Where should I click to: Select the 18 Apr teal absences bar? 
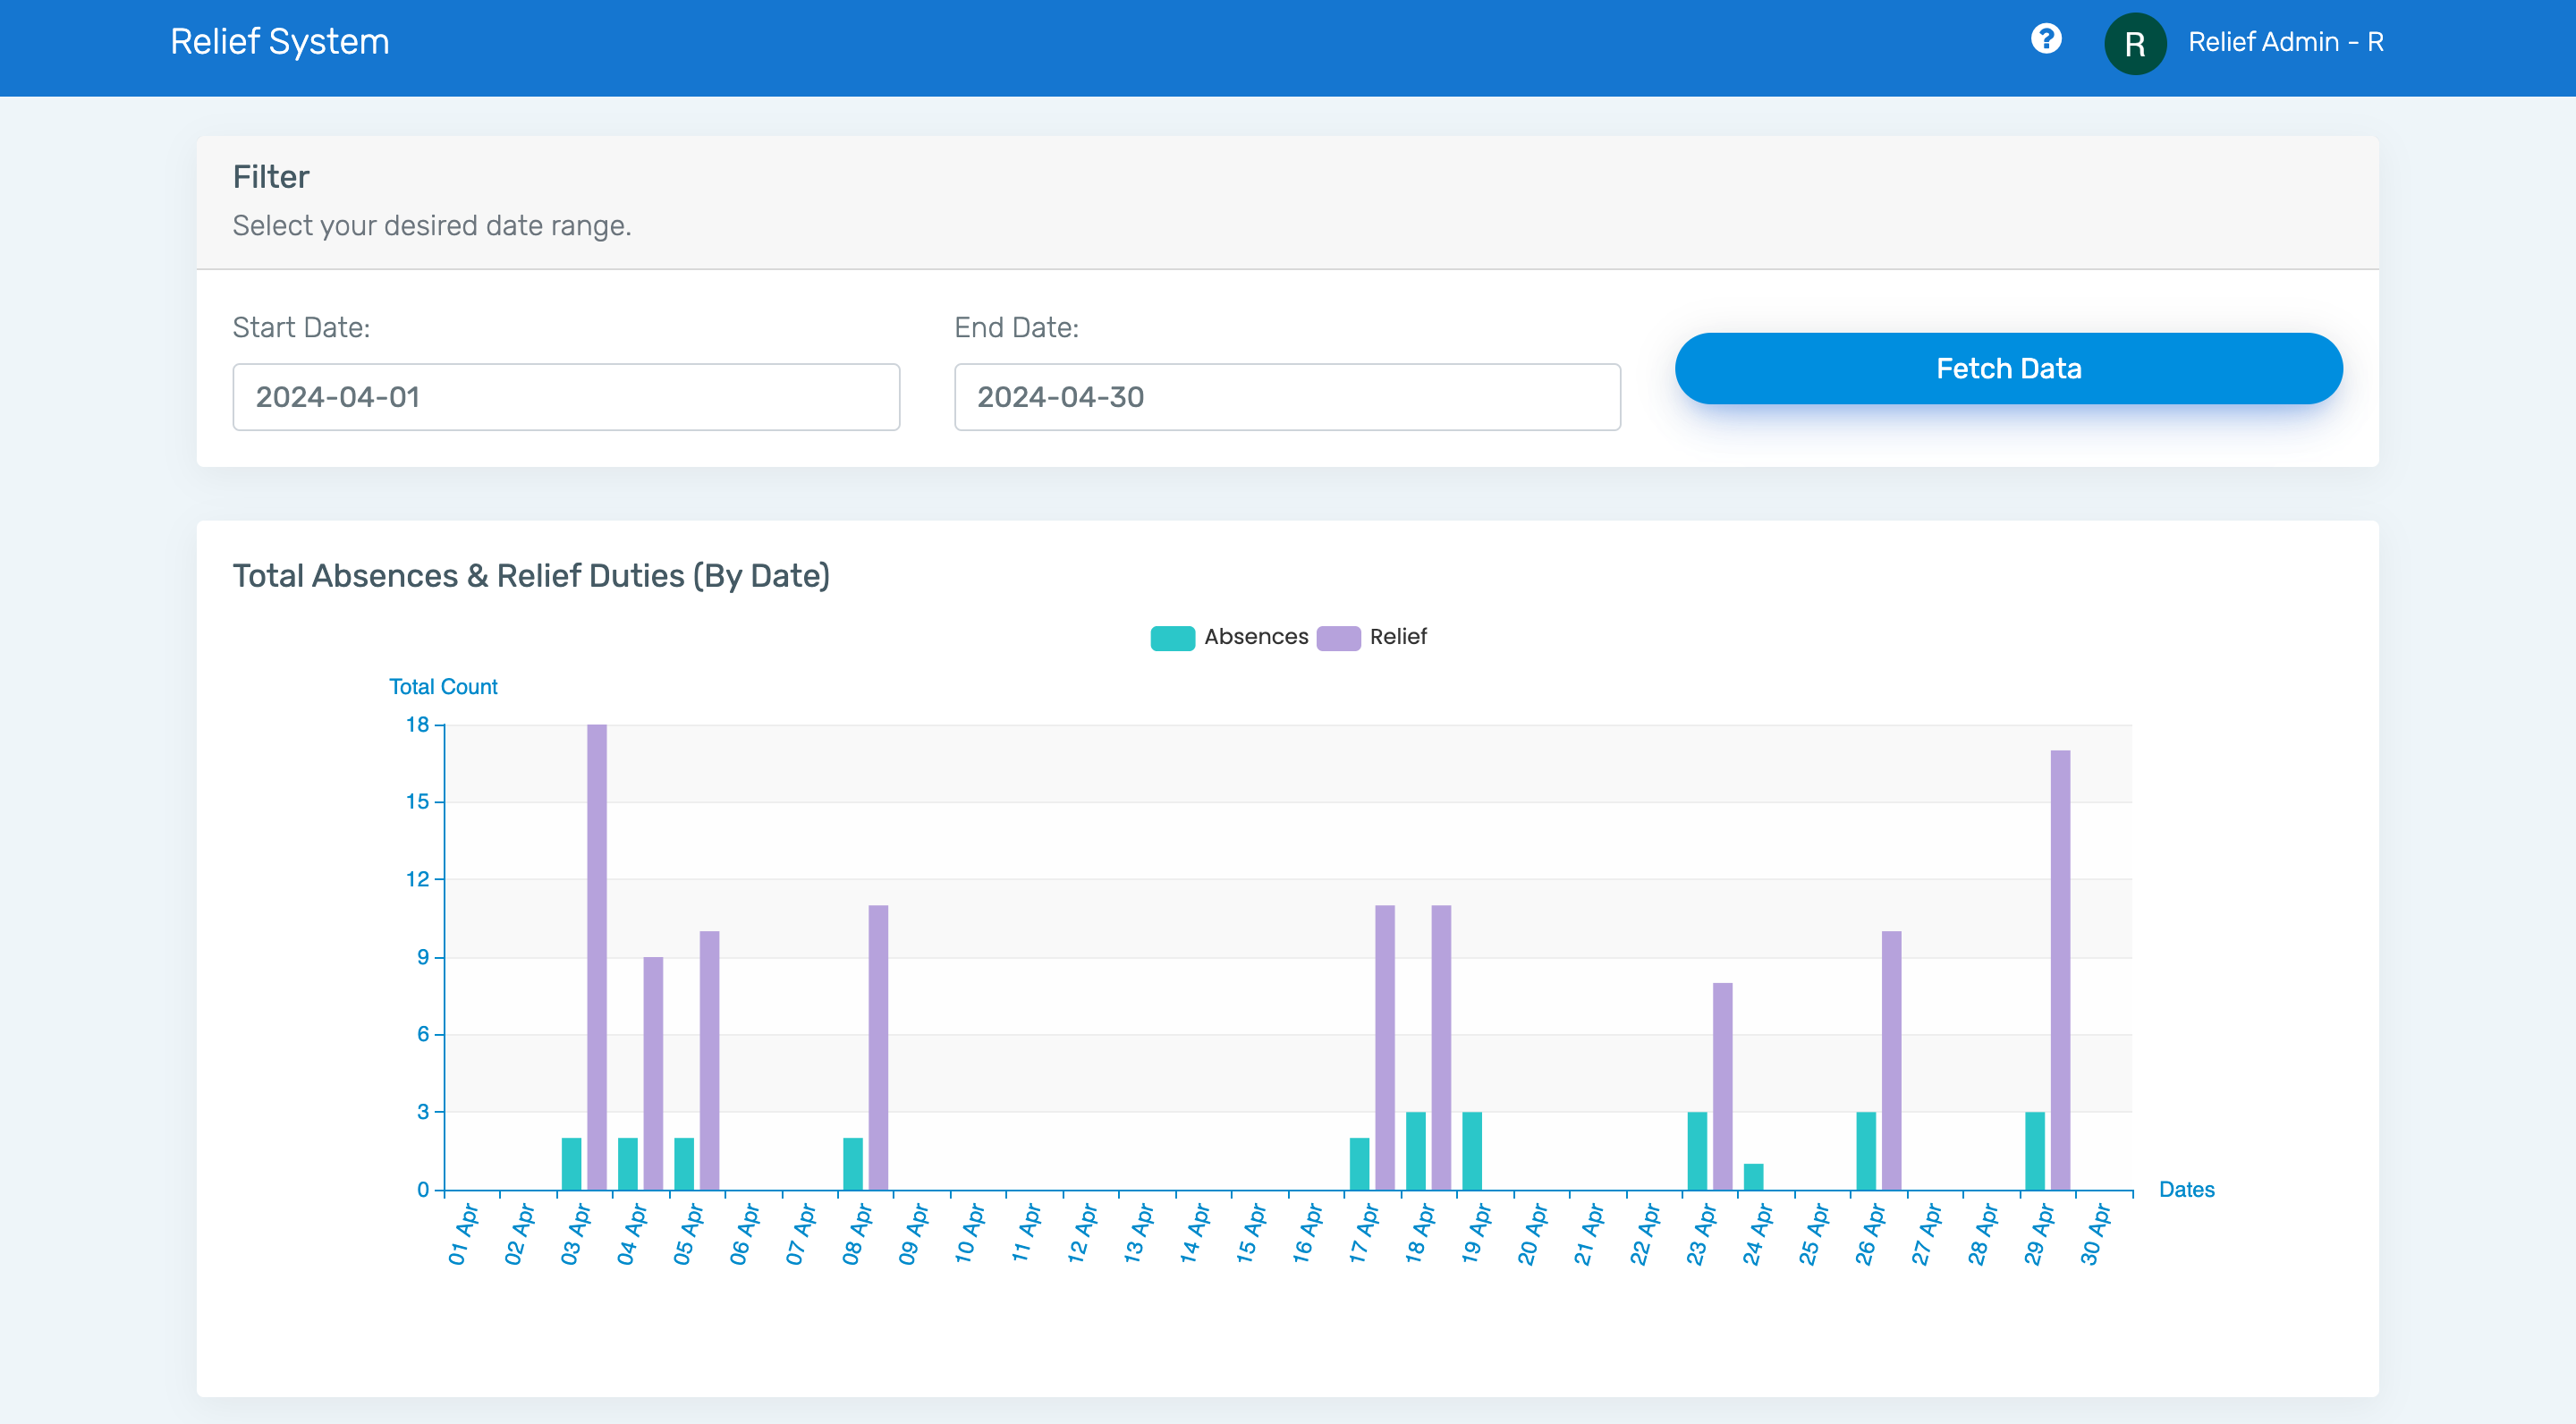click(1416, 1151)
